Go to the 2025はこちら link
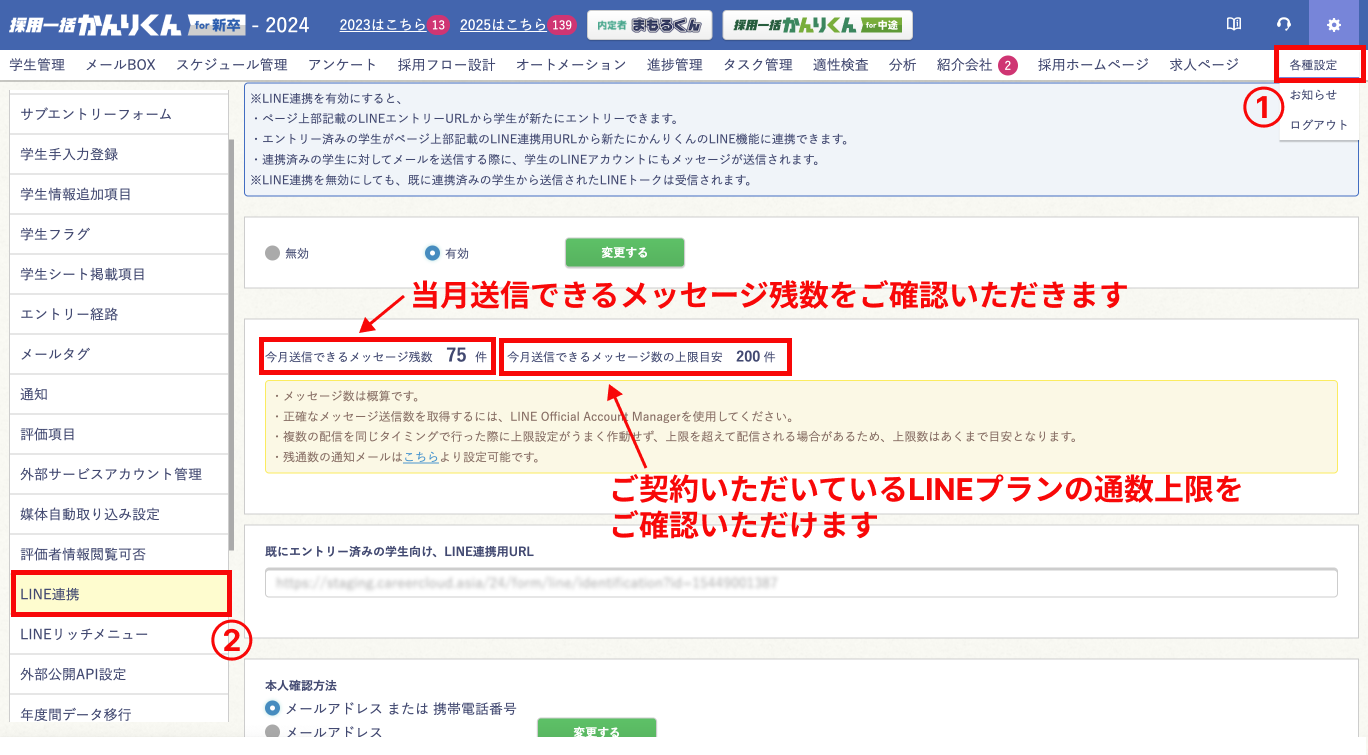The height and width of the screenshot is (755, 1368). (503, 25)
